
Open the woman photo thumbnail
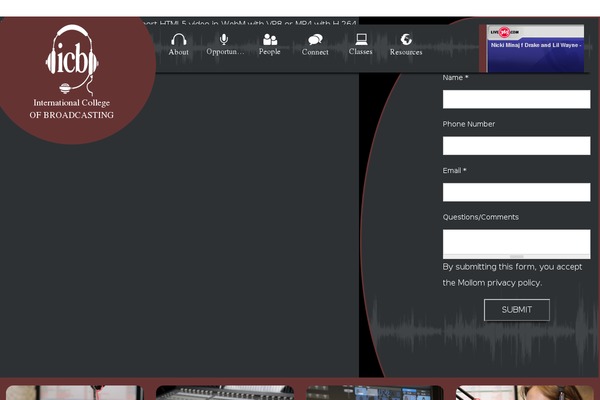point(525,393)
